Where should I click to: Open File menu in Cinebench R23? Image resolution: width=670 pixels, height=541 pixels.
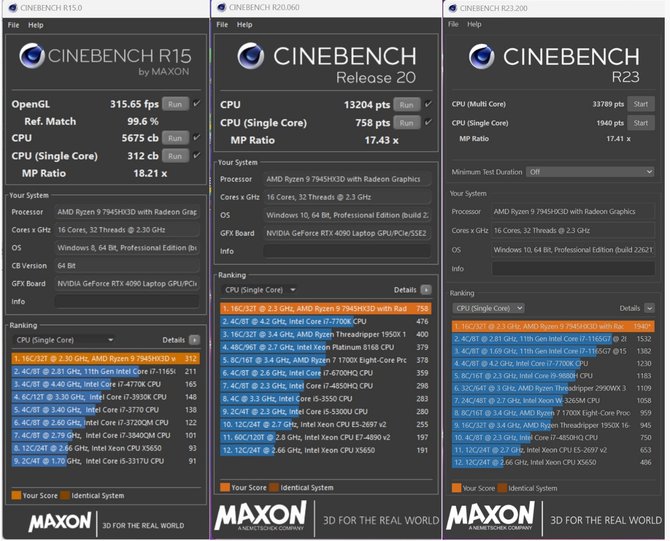[453, 24]
